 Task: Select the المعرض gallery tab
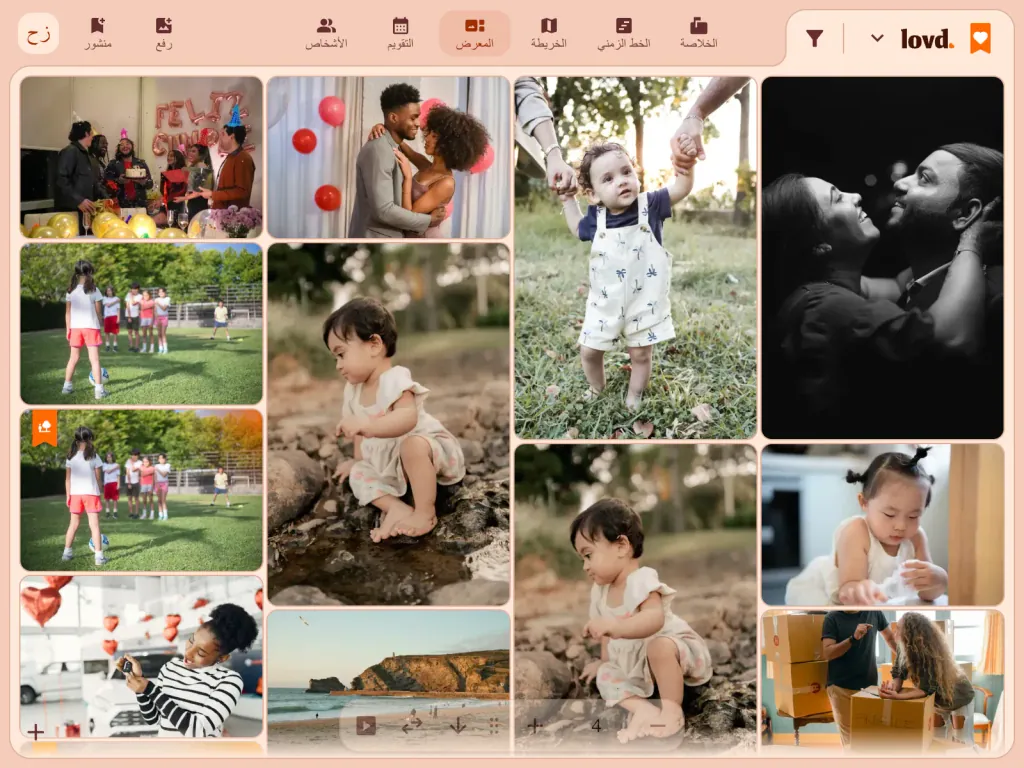tap(475, 33)
